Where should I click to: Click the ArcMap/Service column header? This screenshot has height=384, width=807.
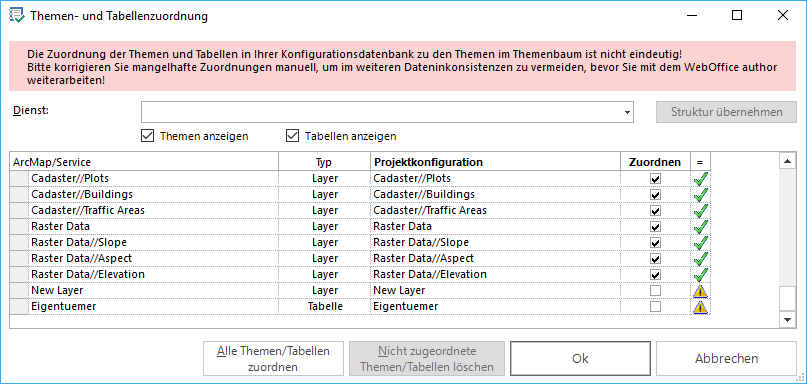[x=145, y=162]
